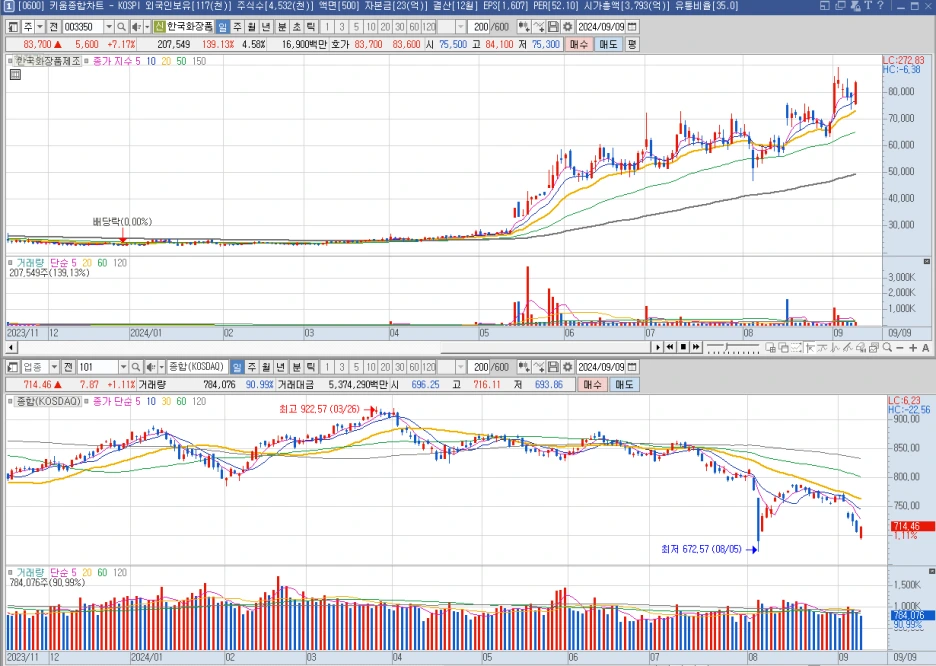
Task: Select 초 second period in upper toolbar
Action: 297,27
